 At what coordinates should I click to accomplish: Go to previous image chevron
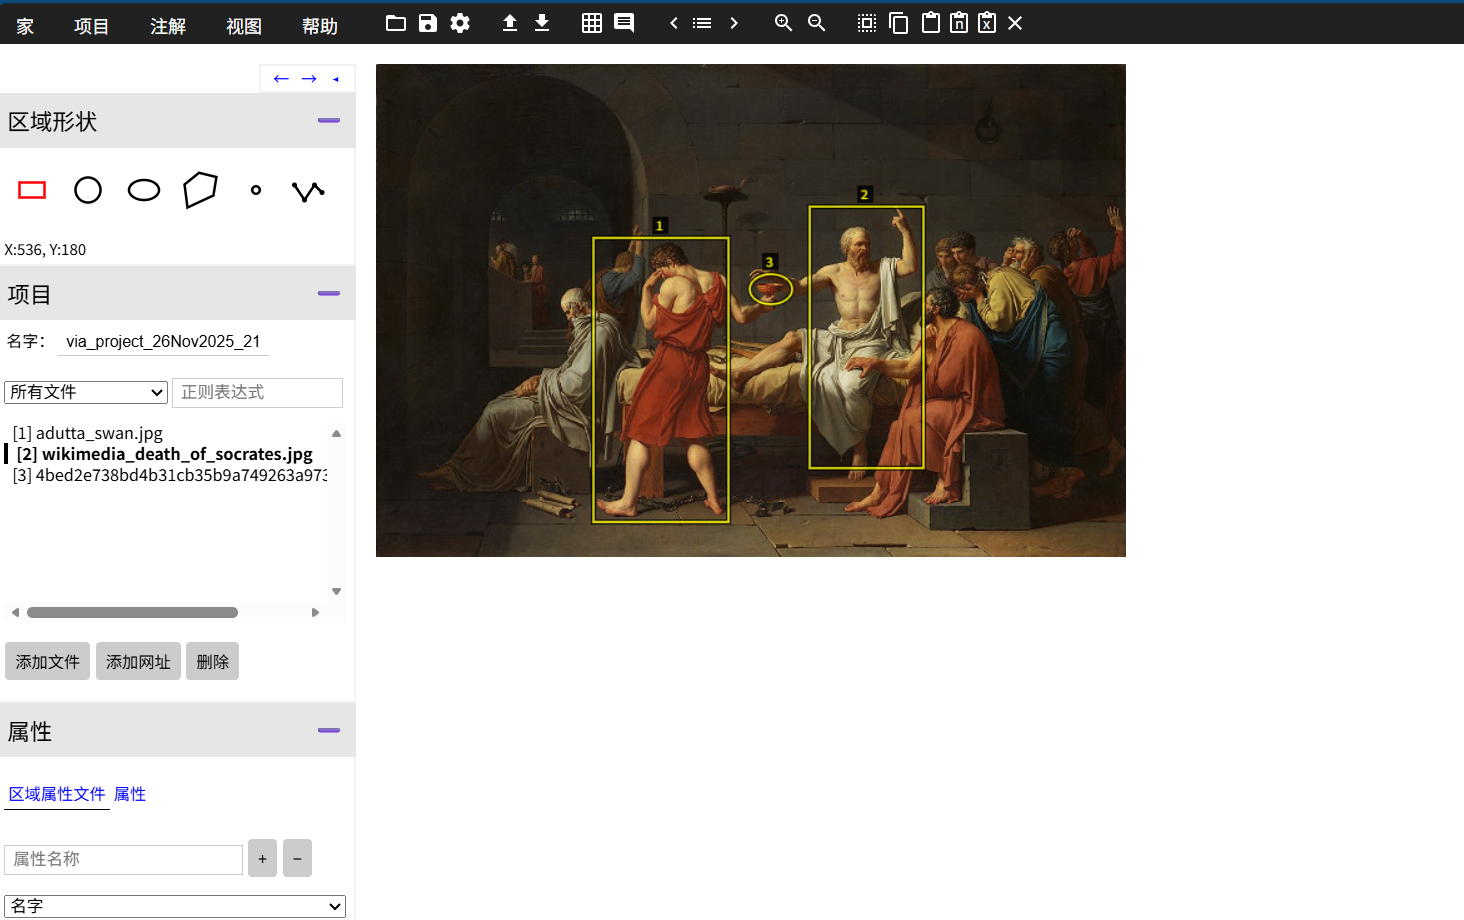click(x=674, y=23)
